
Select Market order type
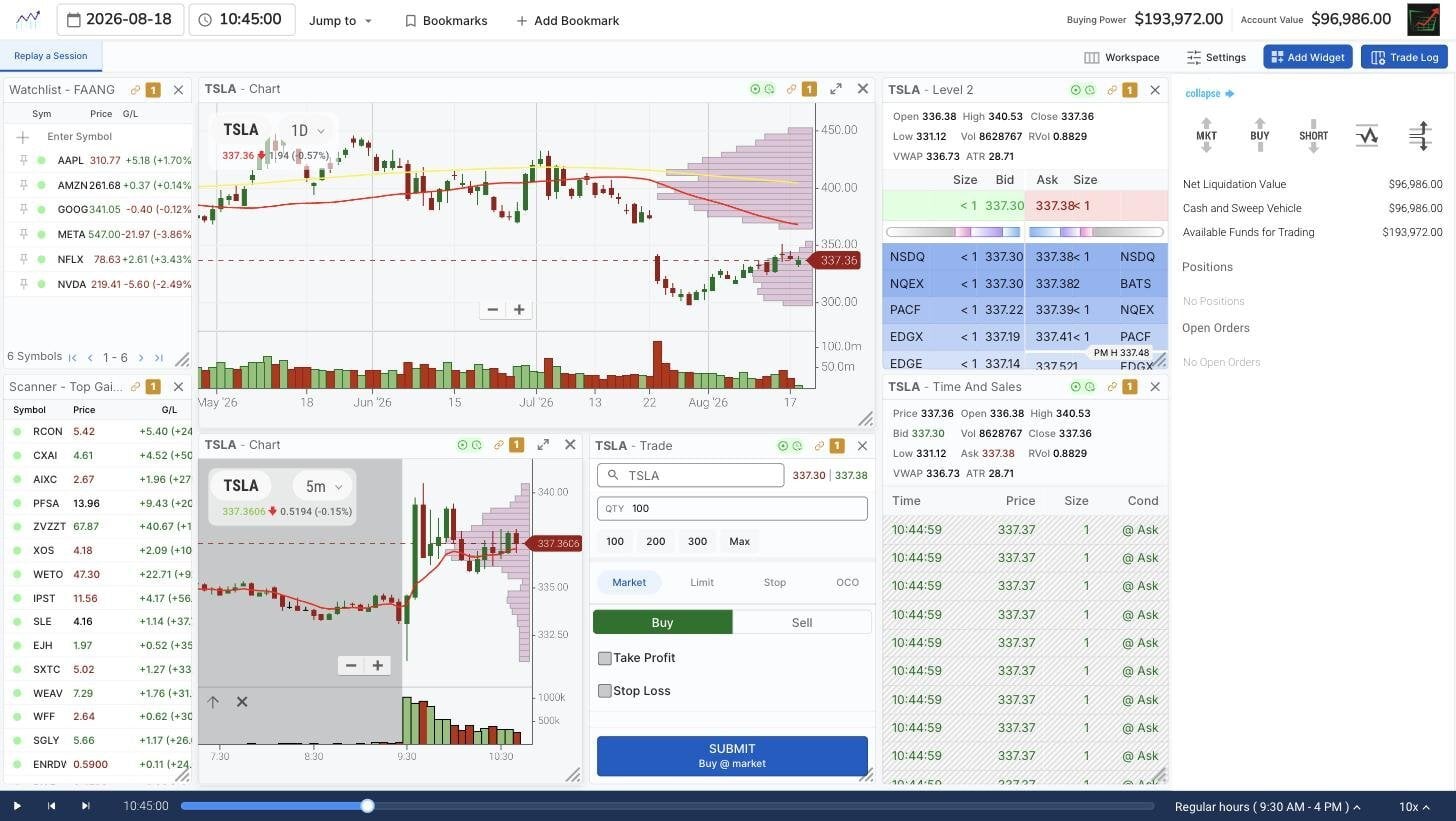(x=629, y=582)
